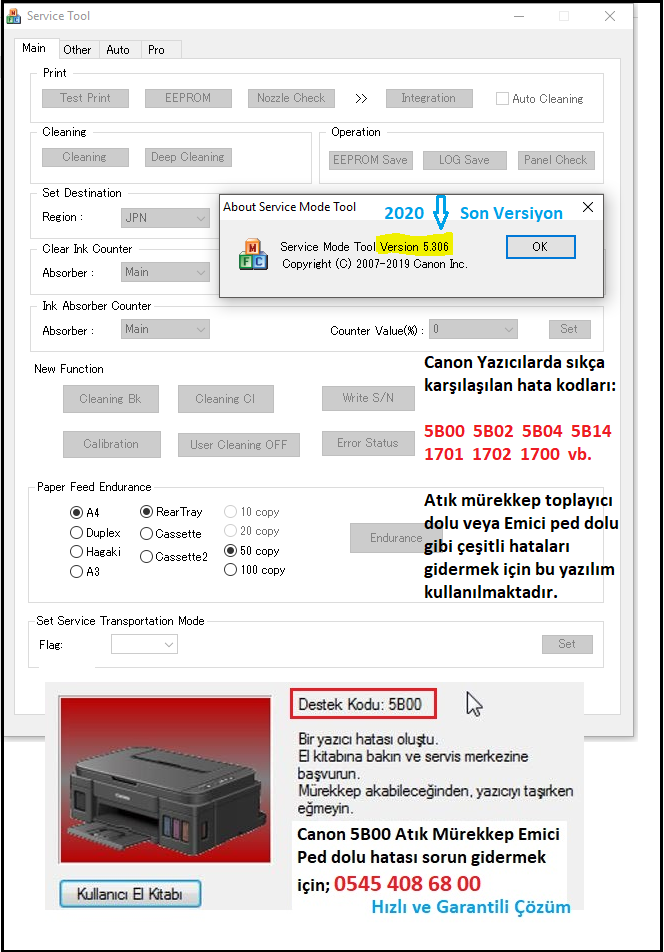
Task: Click the printer image thumbnail
Action: pos(165,780)
